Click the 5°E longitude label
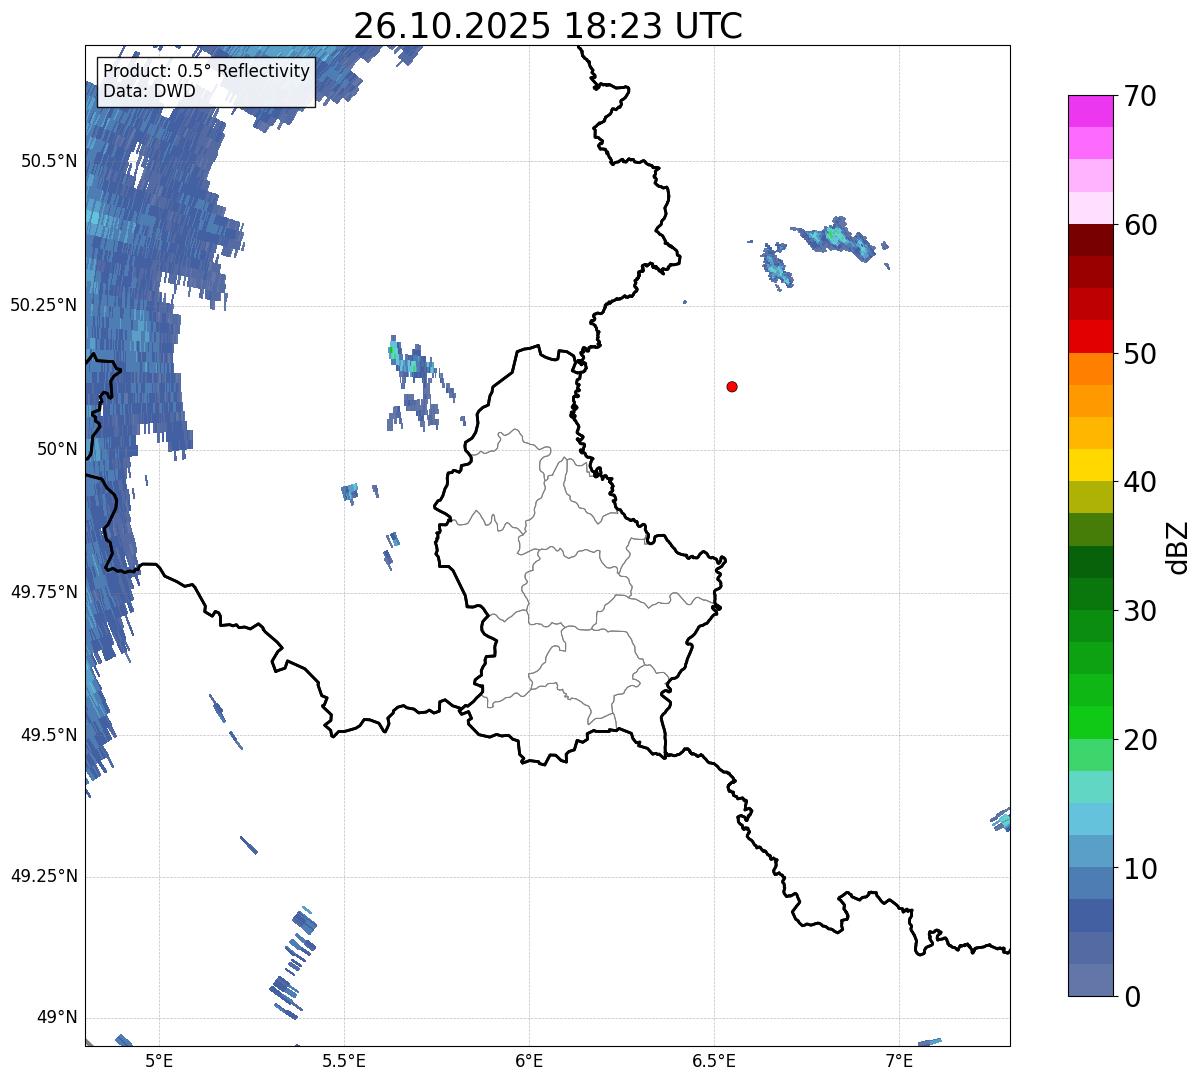Image resolution: width=1202 pixels, height=1081 pixels. pos(159,1060)
